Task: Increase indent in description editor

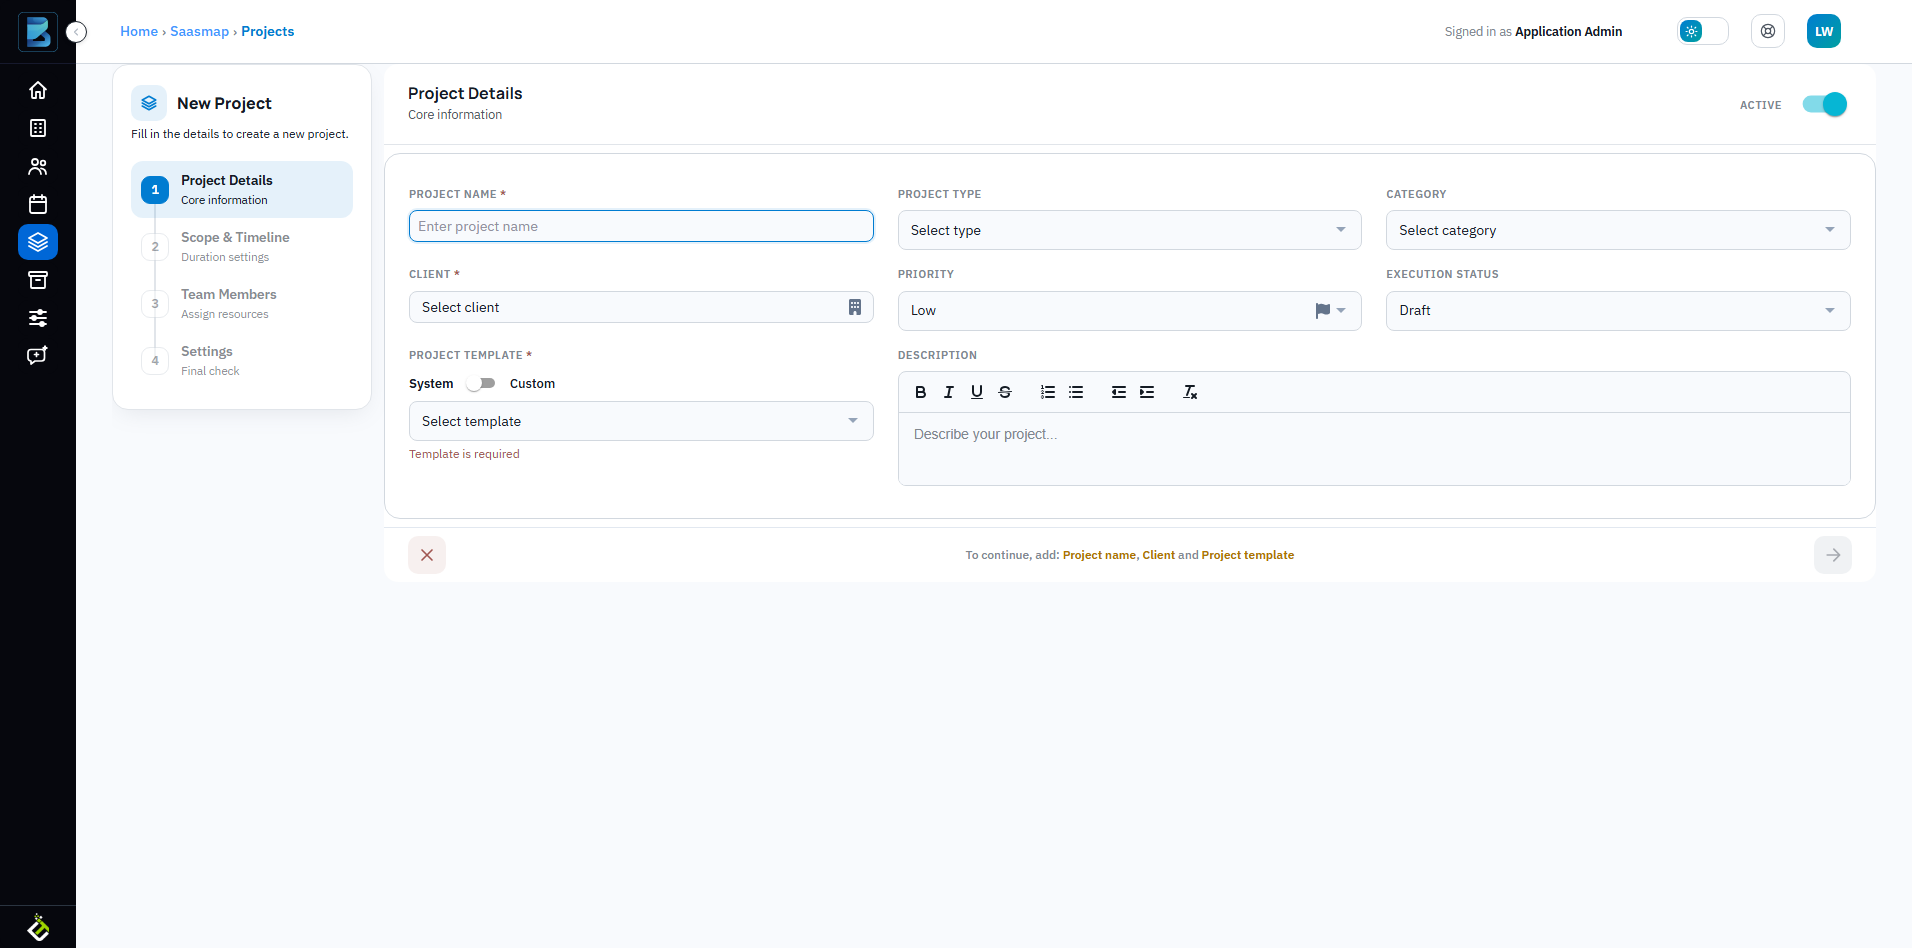Action: 1147,392
